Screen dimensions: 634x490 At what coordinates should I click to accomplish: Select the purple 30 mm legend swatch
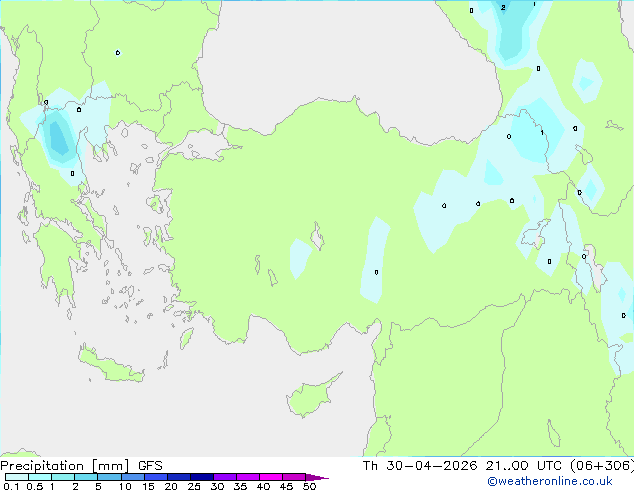(225, 477)
